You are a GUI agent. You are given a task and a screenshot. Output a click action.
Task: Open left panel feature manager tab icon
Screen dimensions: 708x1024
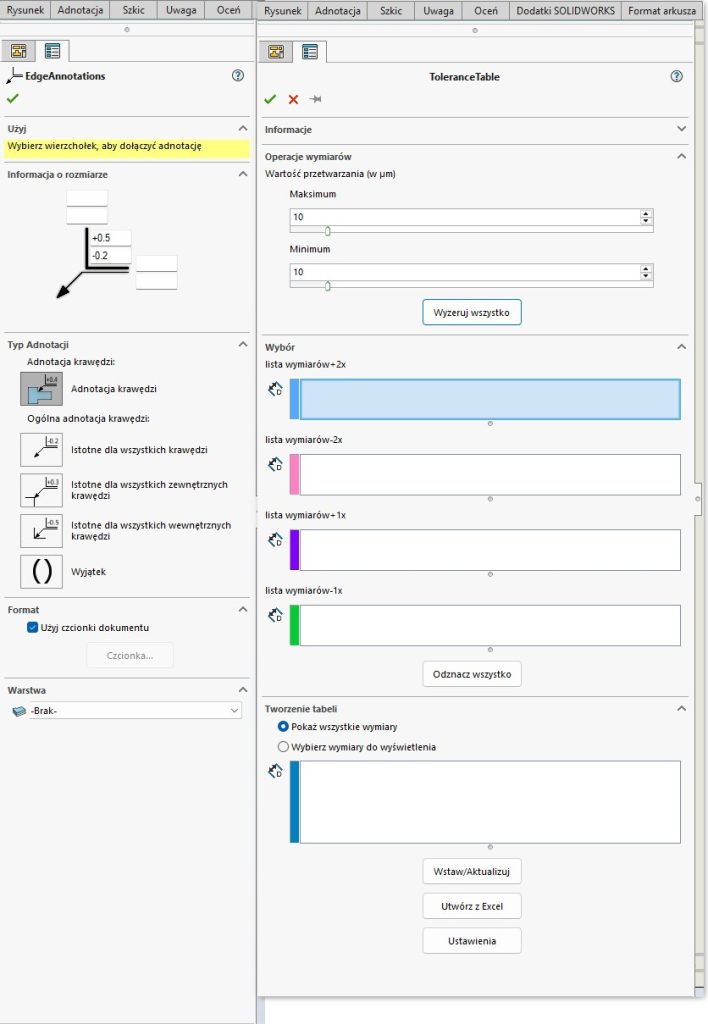click(18, 51)
